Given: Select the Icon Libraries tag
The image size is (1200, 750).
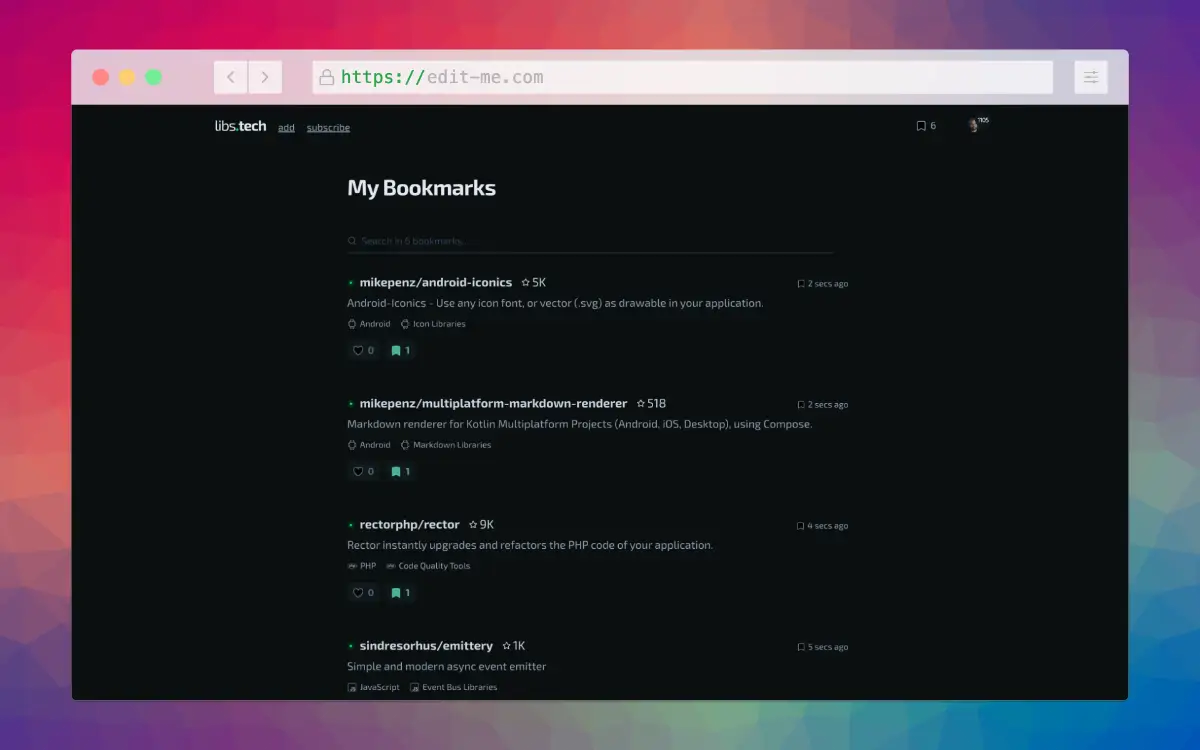Looking at the screenshot, I should point(433,324).
